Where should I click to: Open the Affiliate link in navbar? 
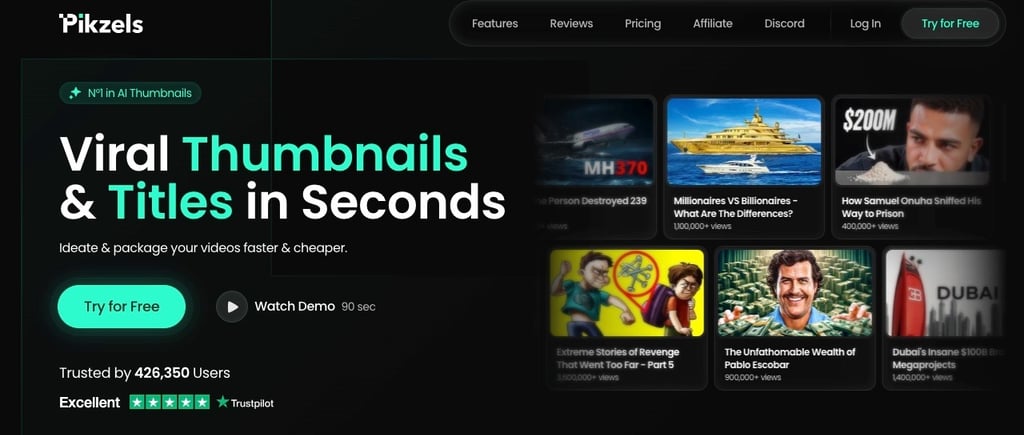tap(712, 24)
